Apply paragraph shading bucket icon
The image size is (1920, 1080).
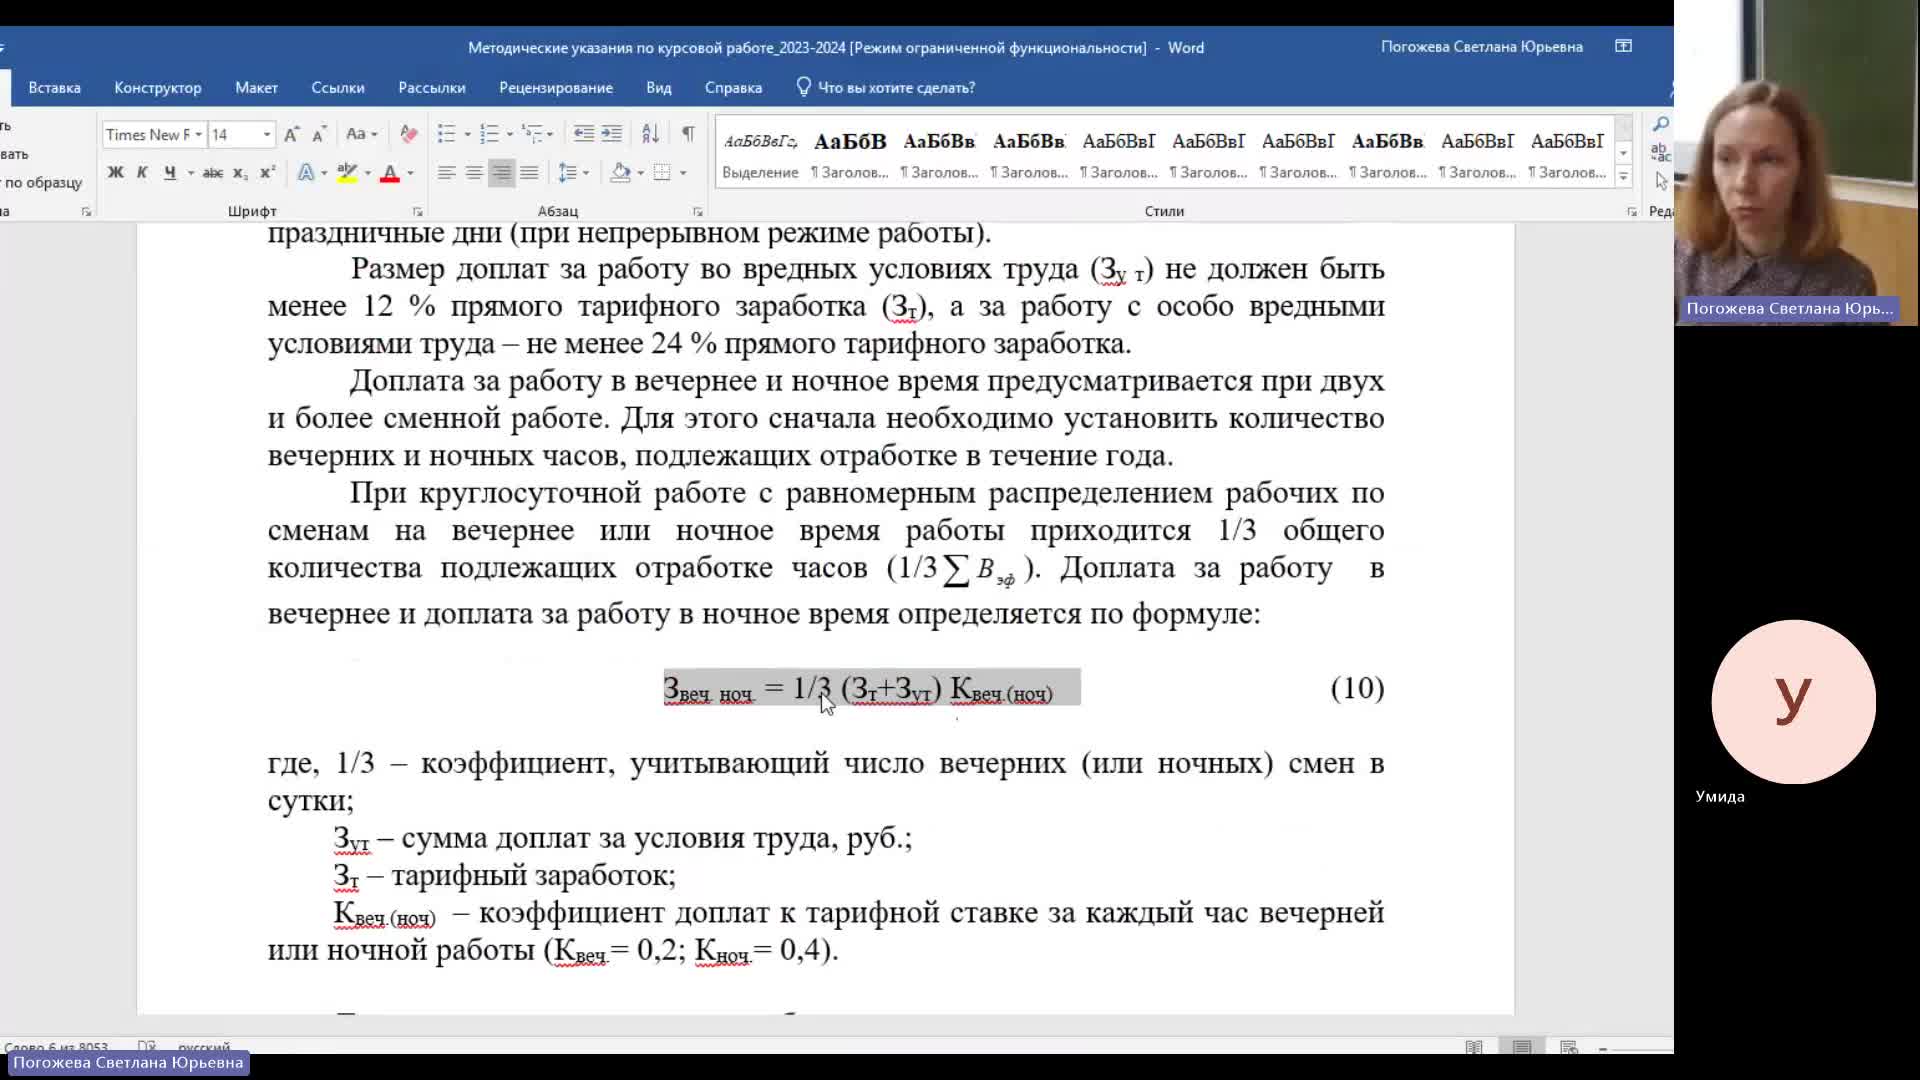[621, 173]
